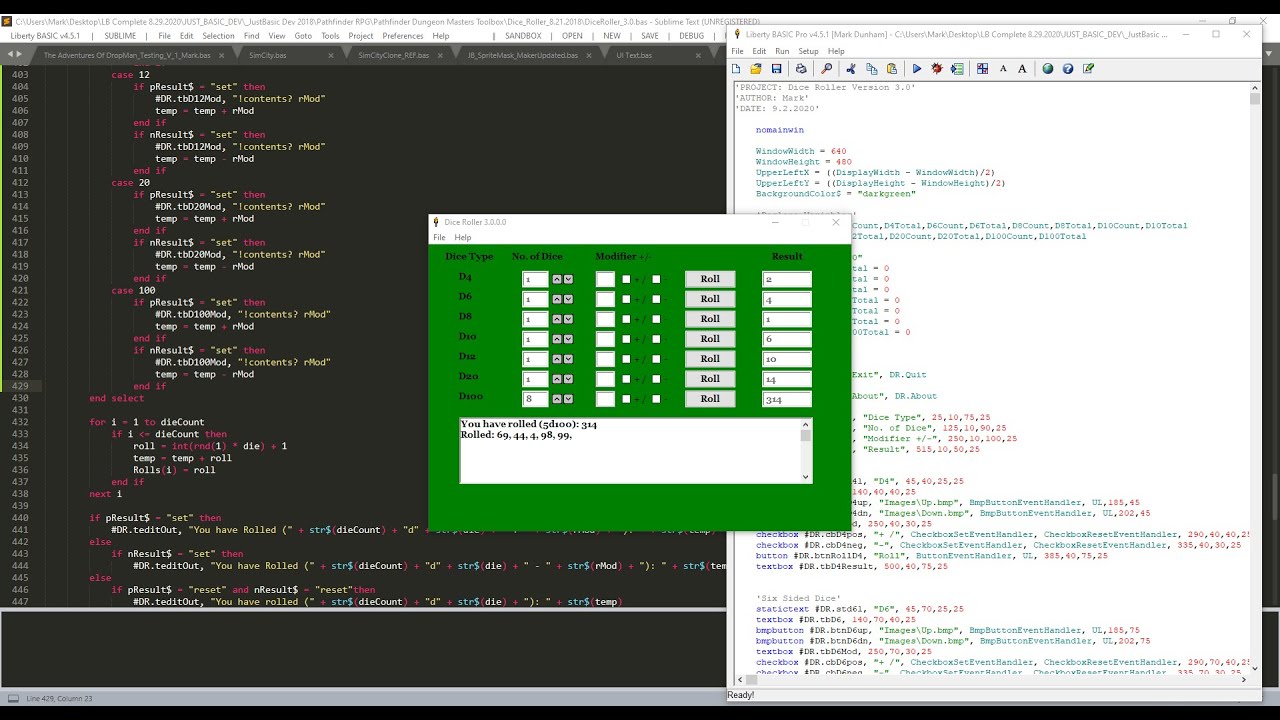Click the DEBUG button in Sublime menu bar
This screenshot has height=720, width=1280.
(x=691, y=36)
